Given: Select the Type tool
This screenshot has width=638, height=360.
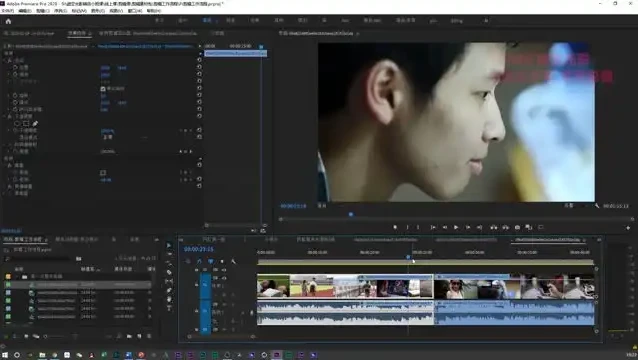Looking at the screenshot, I should [169, 308].
